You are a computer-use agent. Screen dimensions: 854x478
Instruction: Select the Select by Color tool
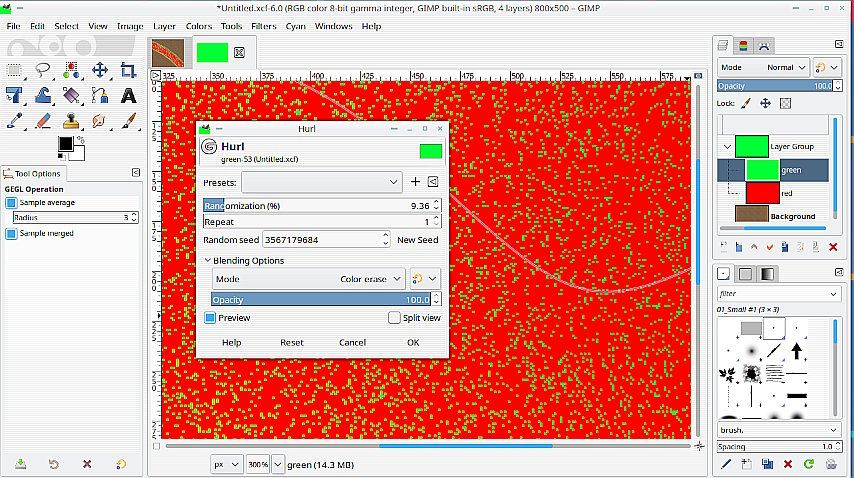(71, 70)
